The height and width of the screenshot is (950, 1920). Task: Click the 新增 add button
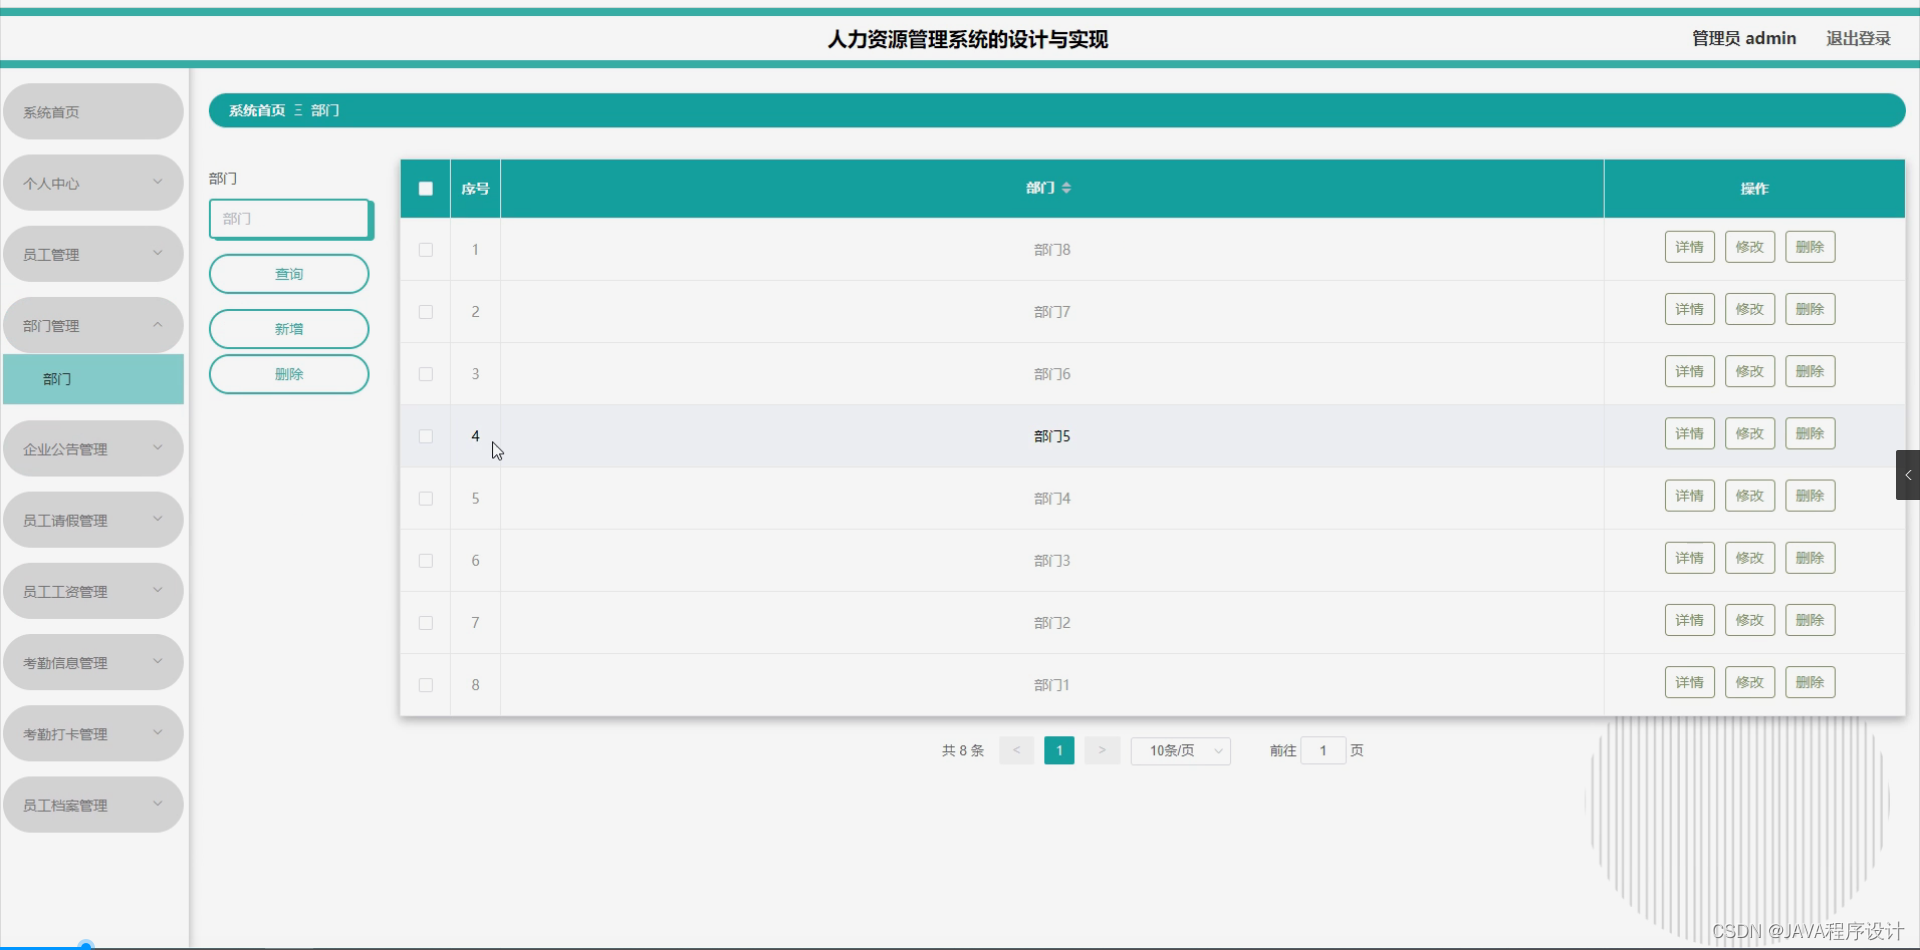[x=289, y=329]
